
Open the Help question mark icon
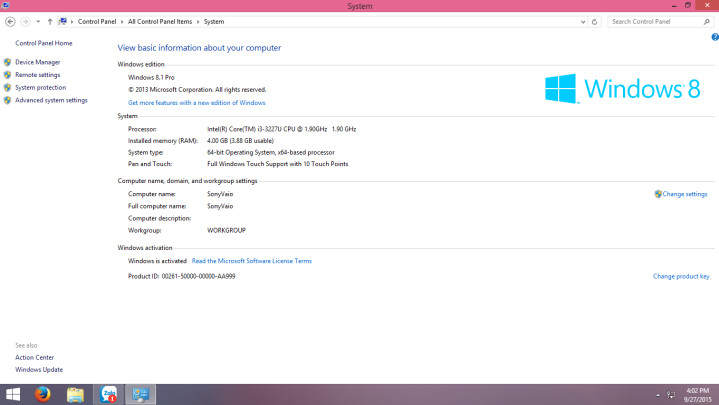[x=711, y=36]
